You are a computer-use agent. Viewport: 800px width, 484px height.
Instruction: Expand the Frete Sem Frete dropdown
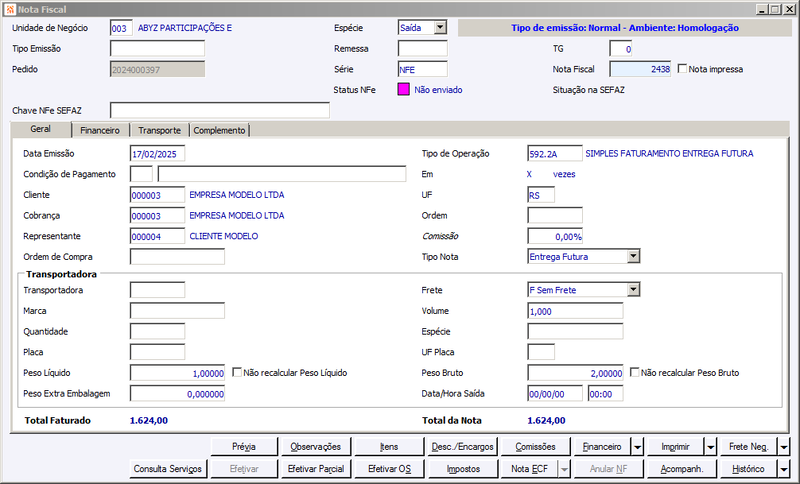[633, 290]
